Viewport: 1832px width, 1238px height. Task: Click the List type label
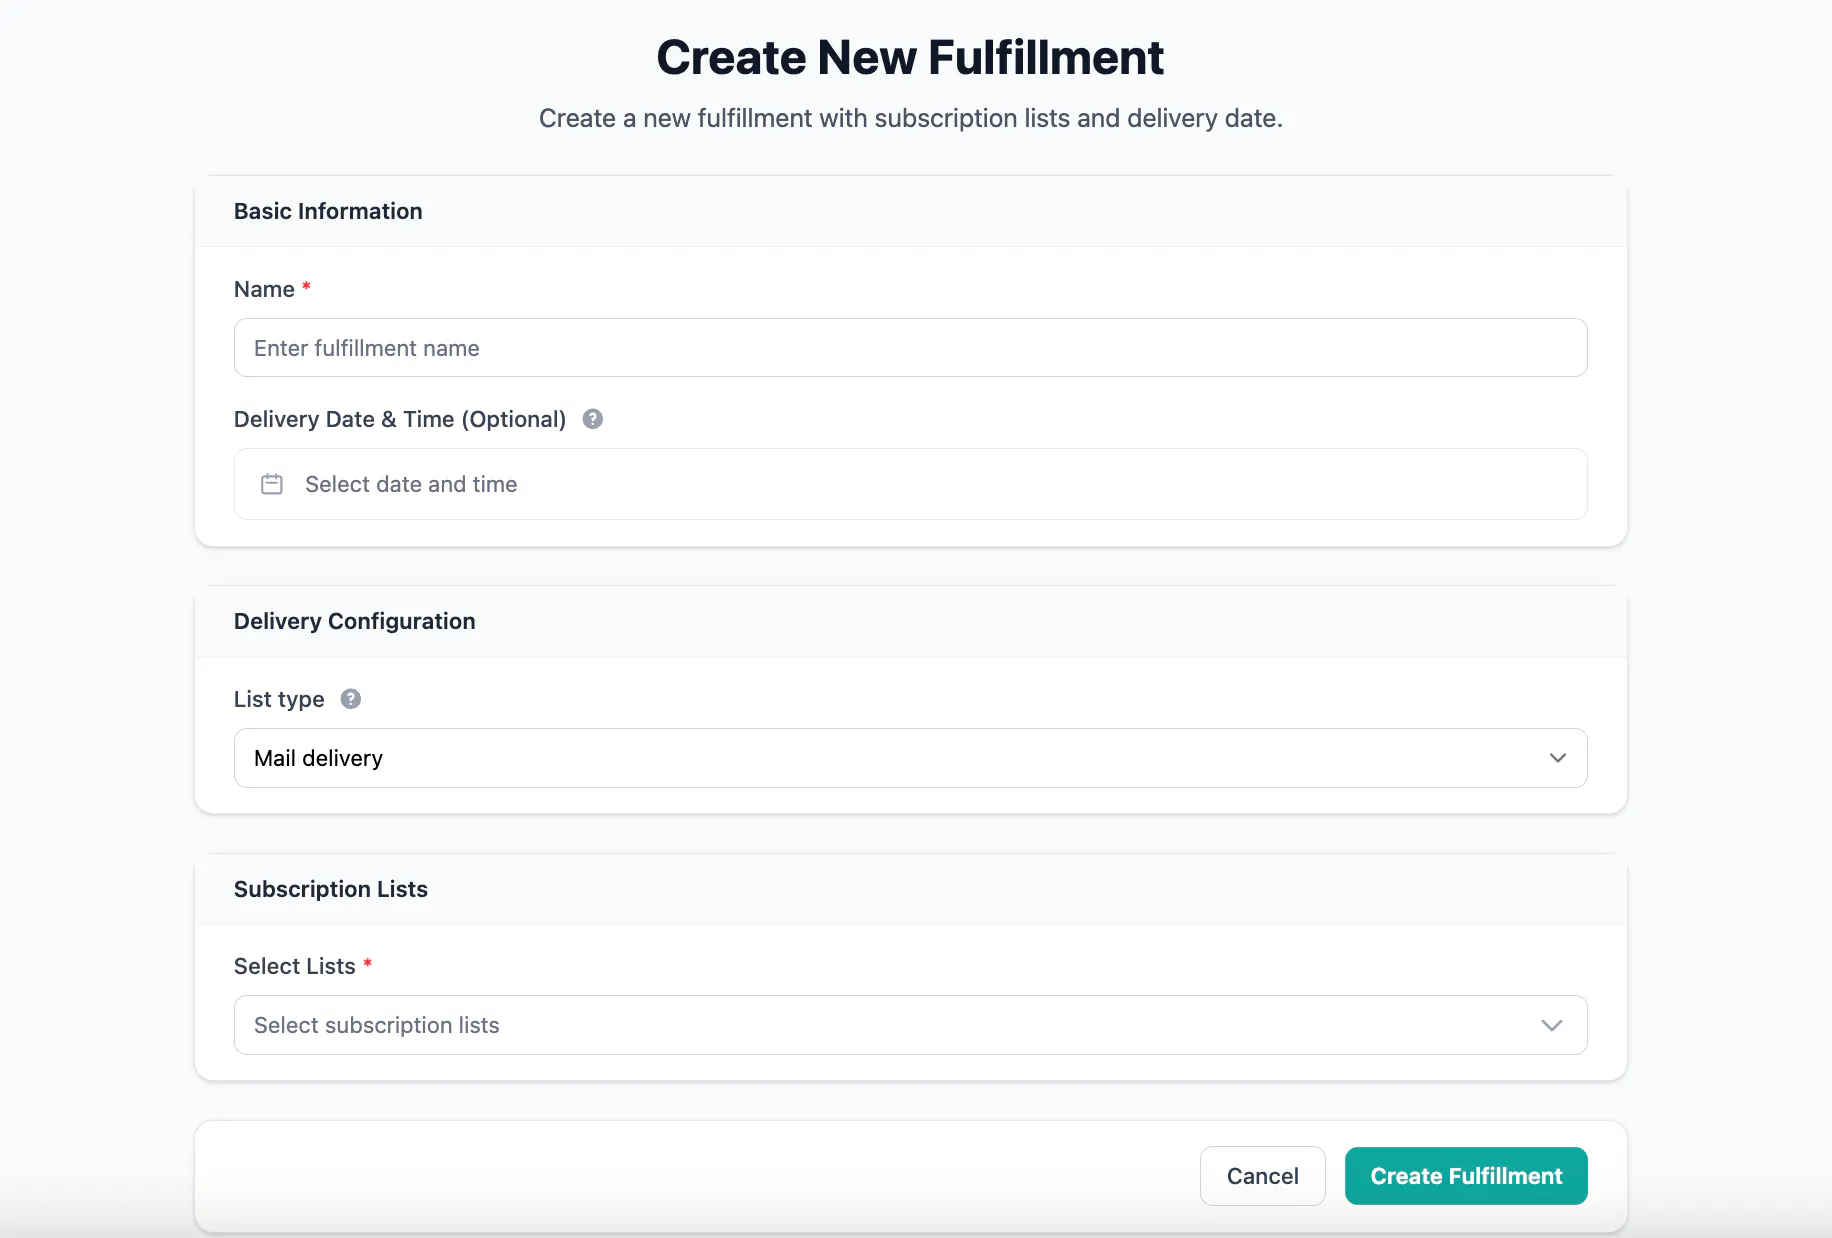pos(279,699)
